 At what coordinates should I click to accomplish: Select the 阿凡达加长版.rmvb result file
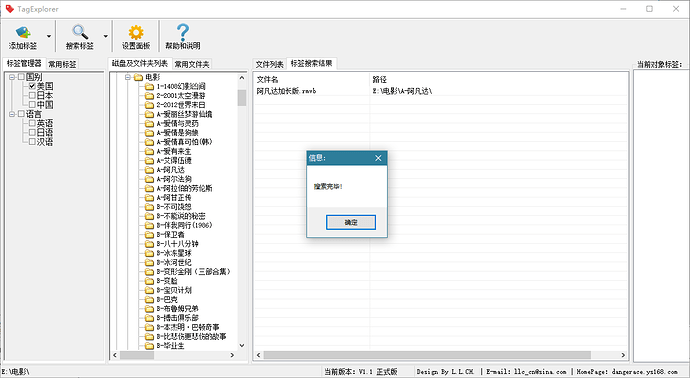[x=286, y=91]
